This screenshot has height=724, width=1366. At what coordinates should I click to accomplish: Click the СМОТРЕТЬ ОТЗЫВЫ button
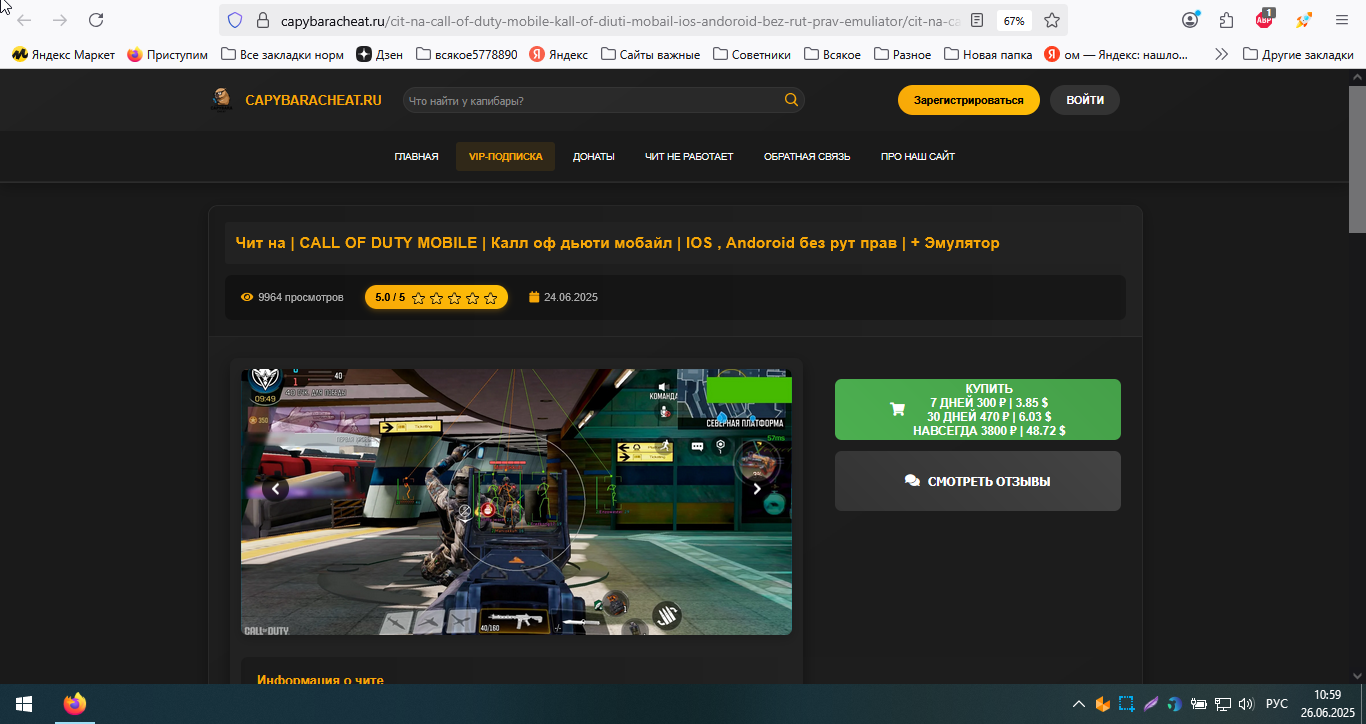(x=978, y=481)
